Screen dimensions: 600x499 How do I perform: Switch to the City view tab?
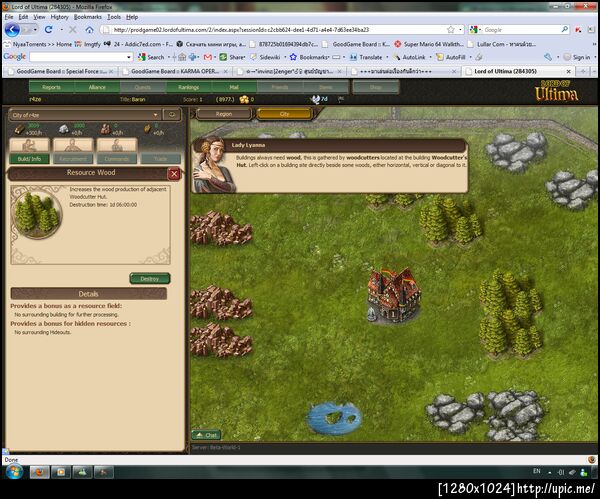284,114
